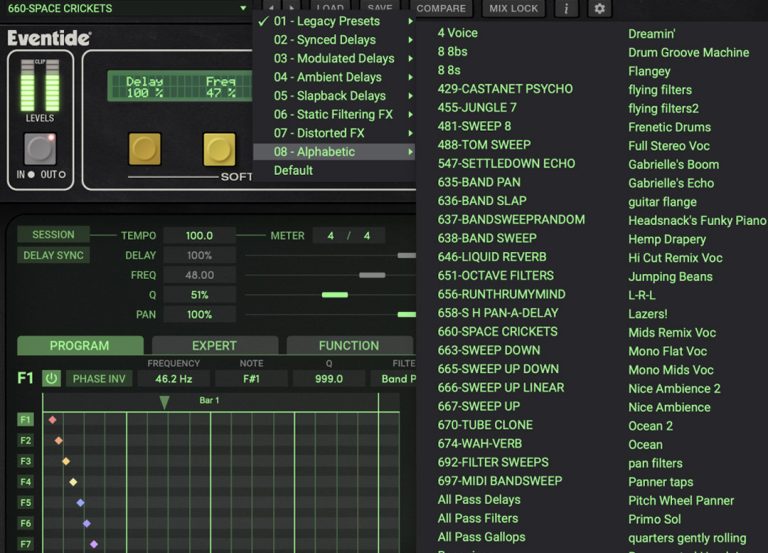Toggle the SESSION tempo button
The image size is (768, 553).
53,235
